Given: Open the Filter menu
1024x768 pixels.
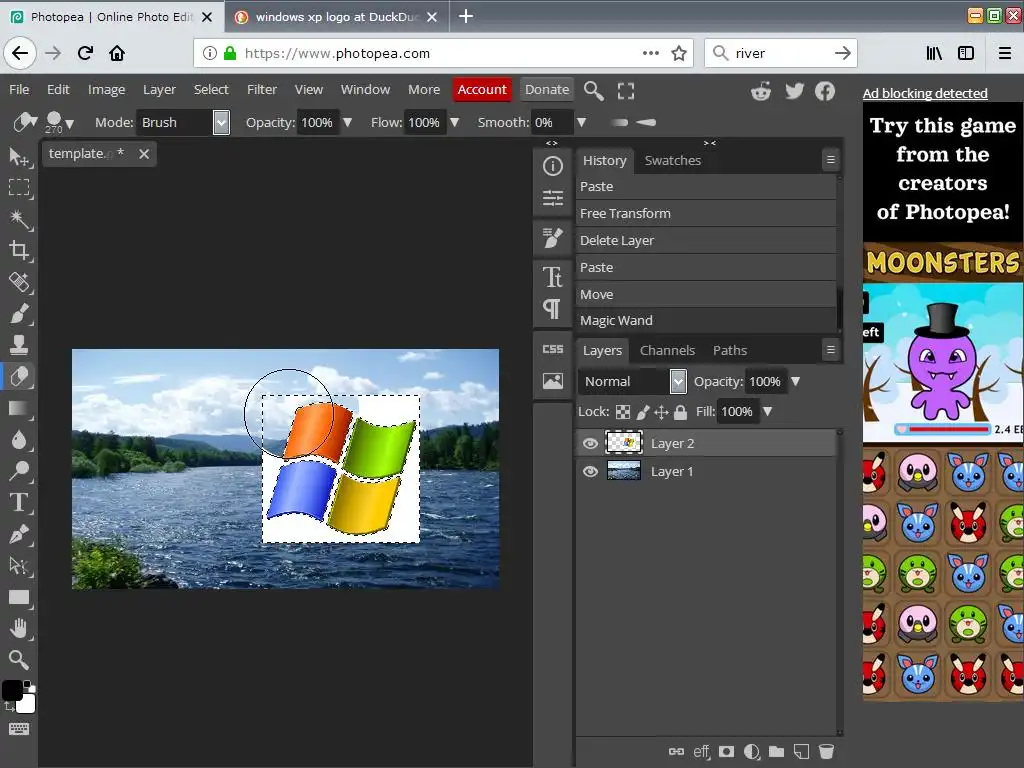Looking at the screenshot, I should [x=262, y=89].
